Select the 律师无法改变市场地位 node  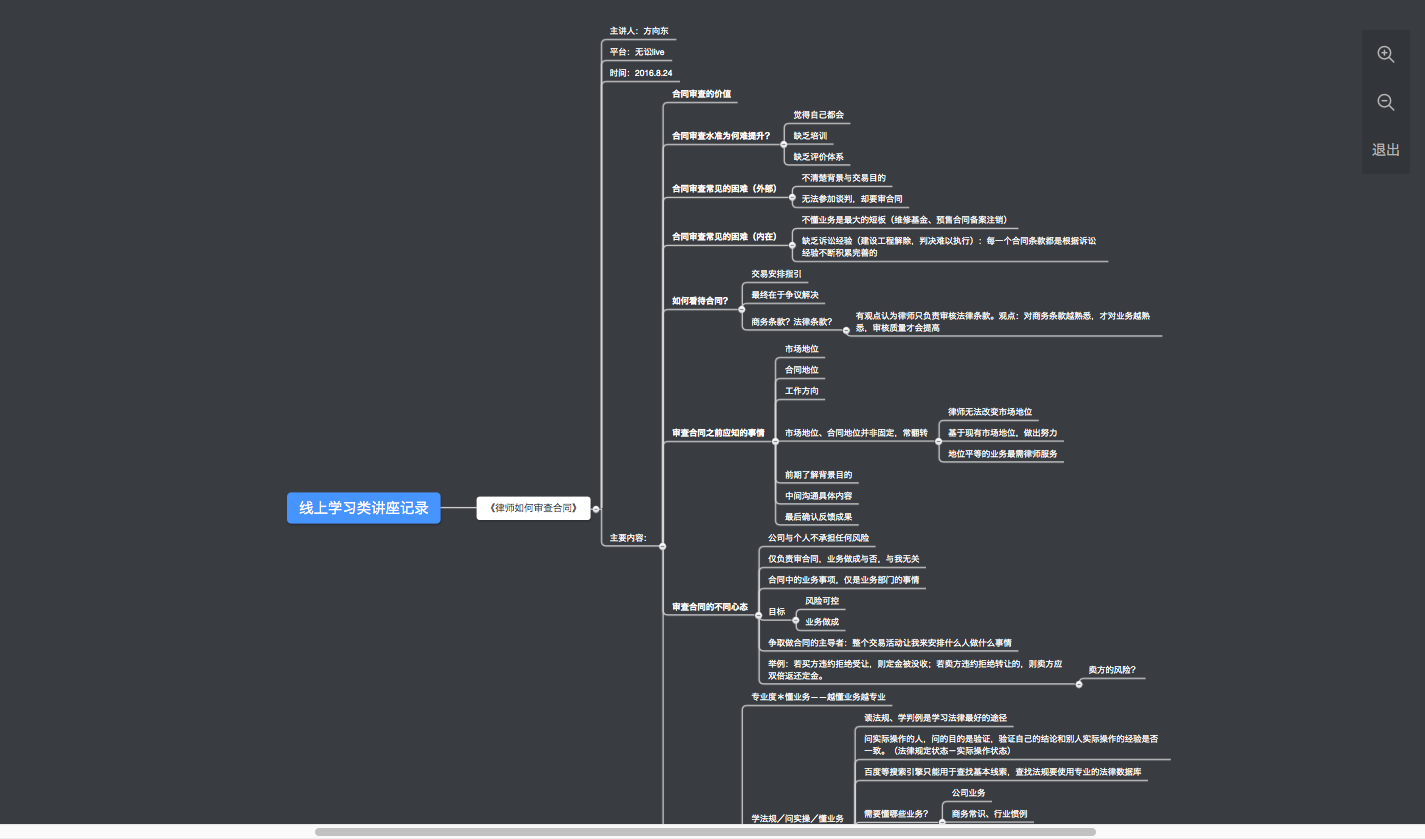(x=990, y=412)
